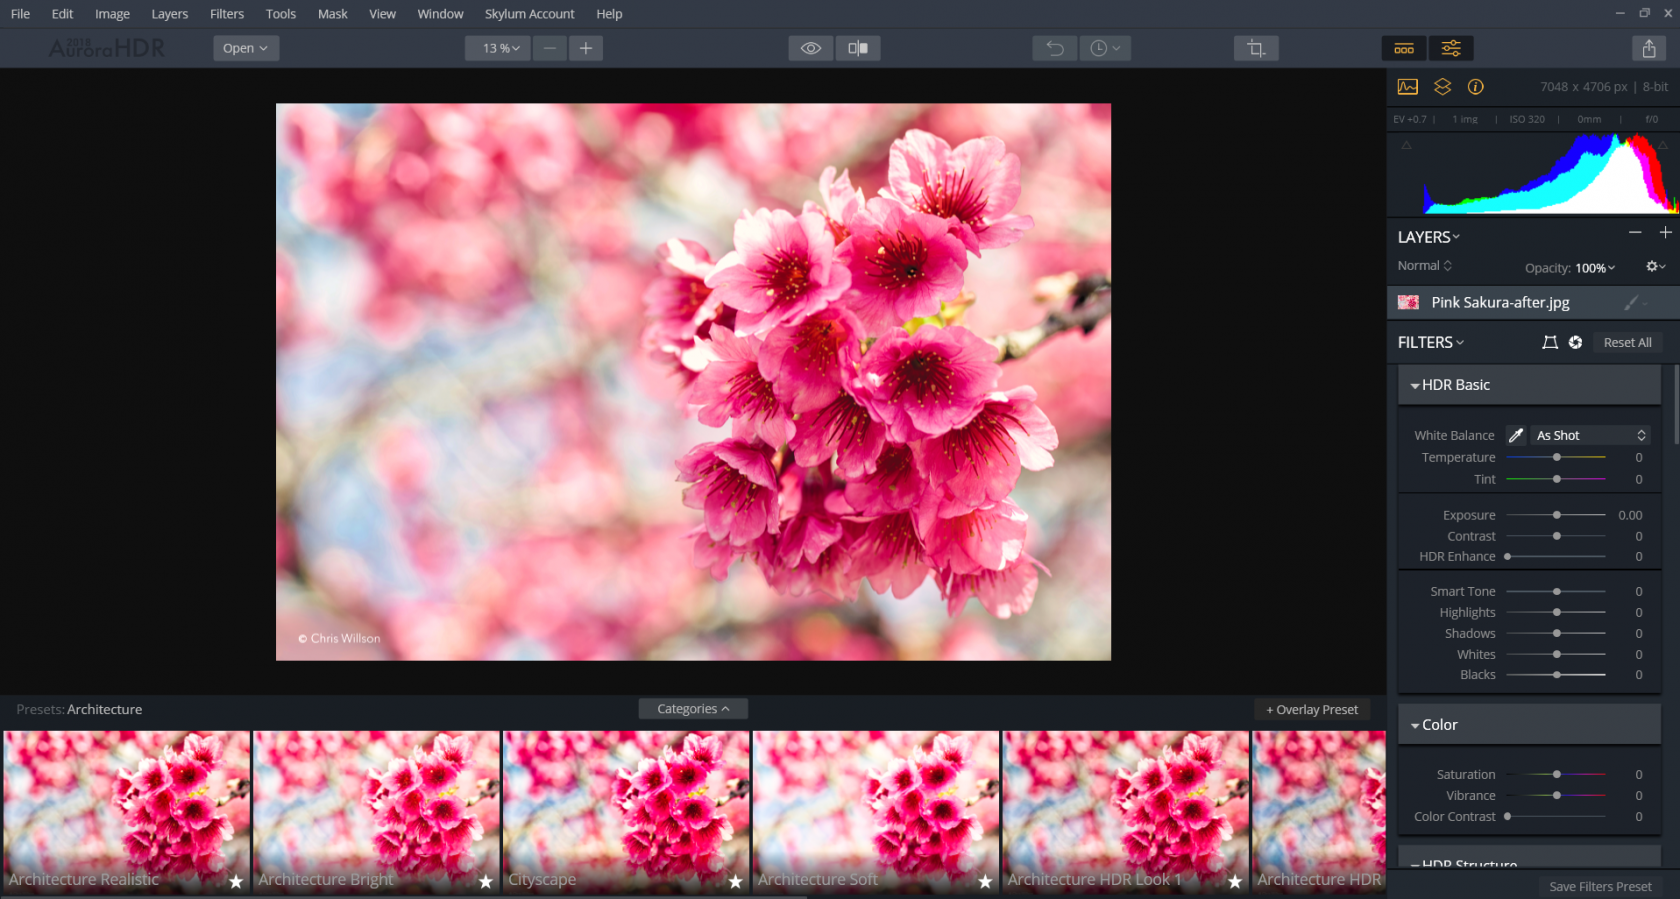This screenshot has height=899, width=1680.
Task: Click the Reset All button
Action: (x=1627, y=342)
